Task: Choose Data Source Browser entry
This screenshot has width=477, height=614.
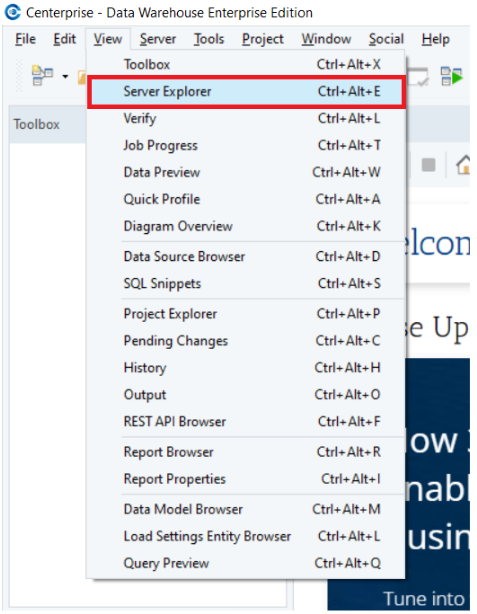Action: click(246, 256)
